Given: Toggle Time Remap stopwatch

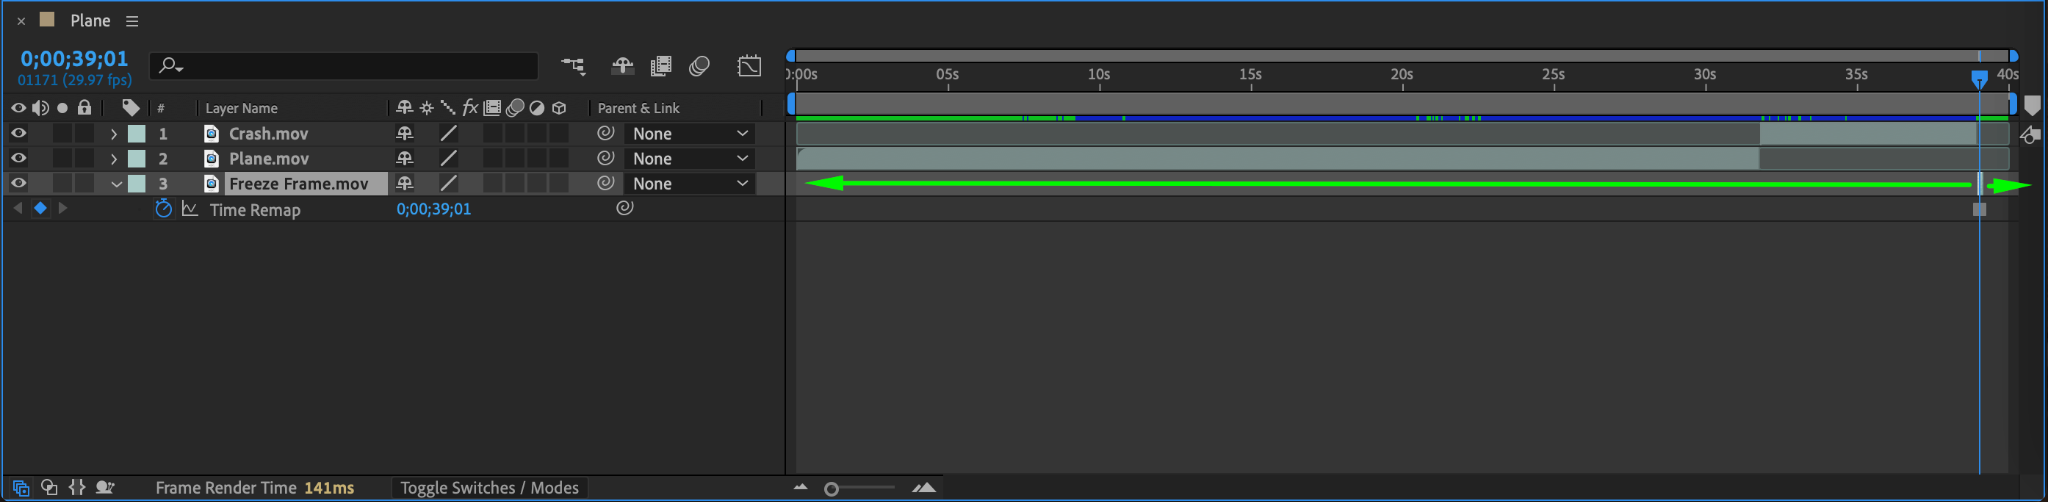Looking at the screenshot, I should coord(163,209).
